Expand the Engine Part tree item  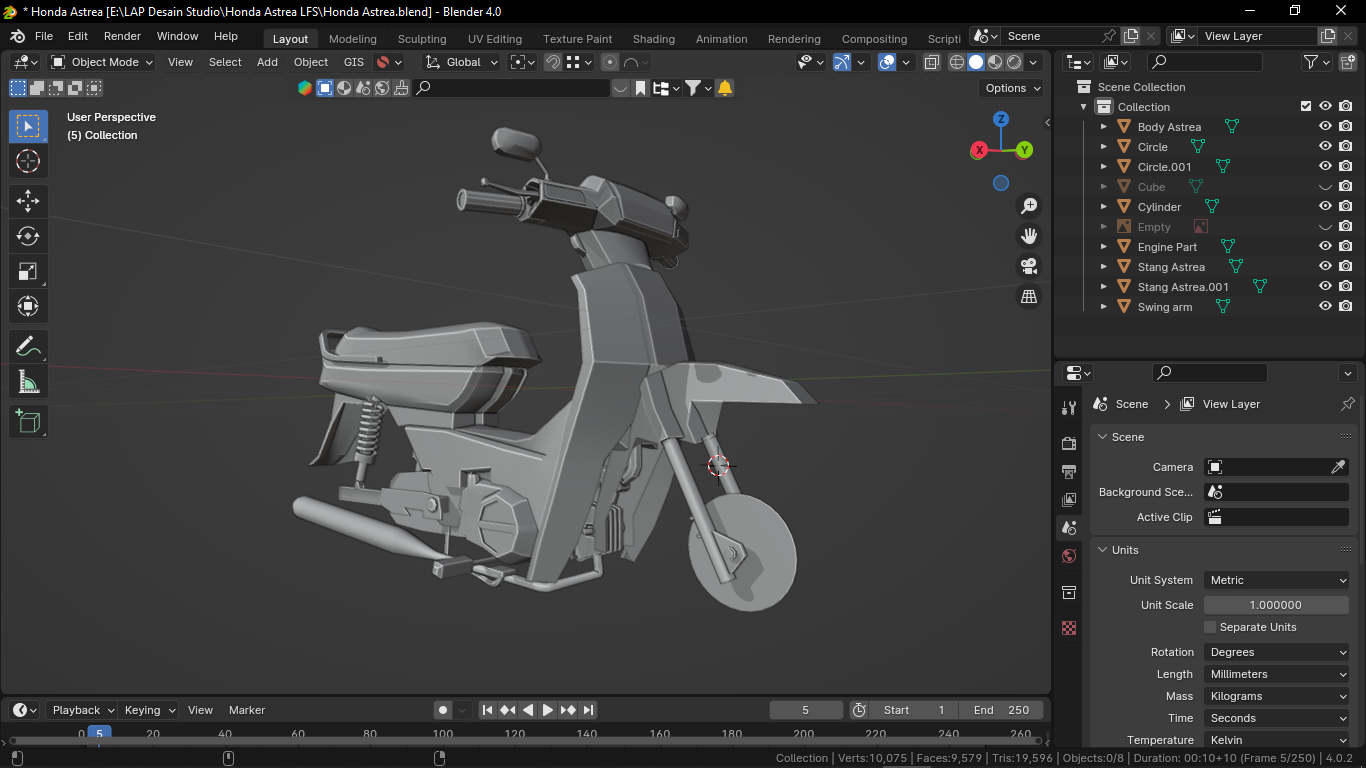(x=1103, y=247)
